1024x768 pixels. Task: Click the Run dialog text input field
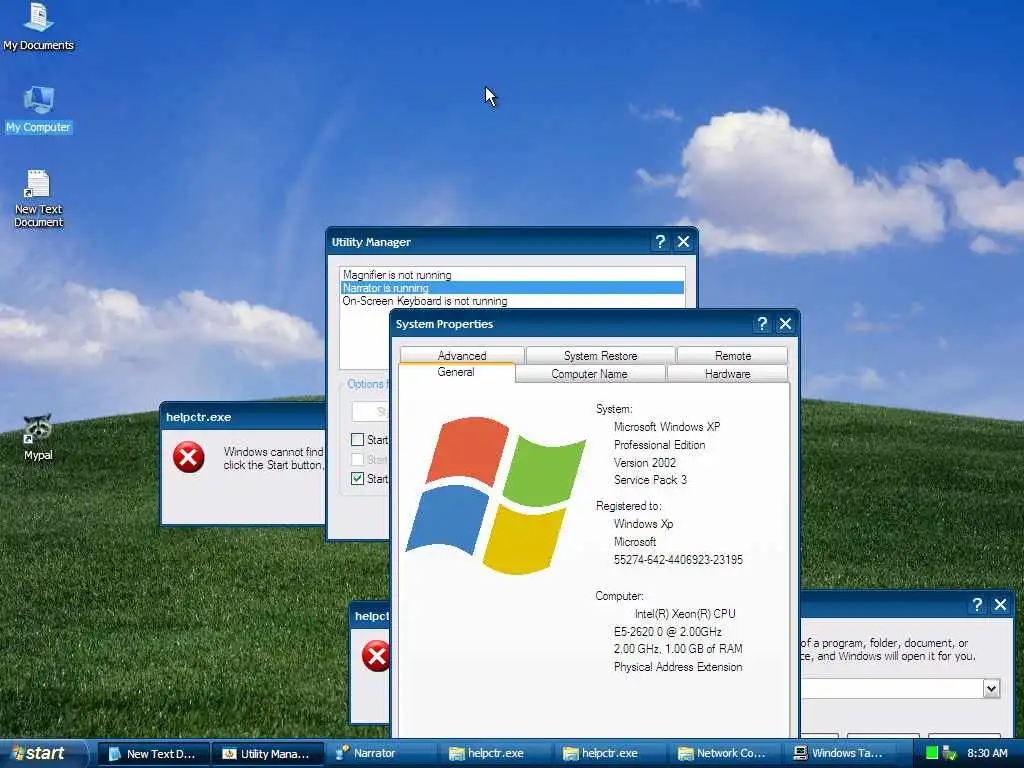point(892,688)
